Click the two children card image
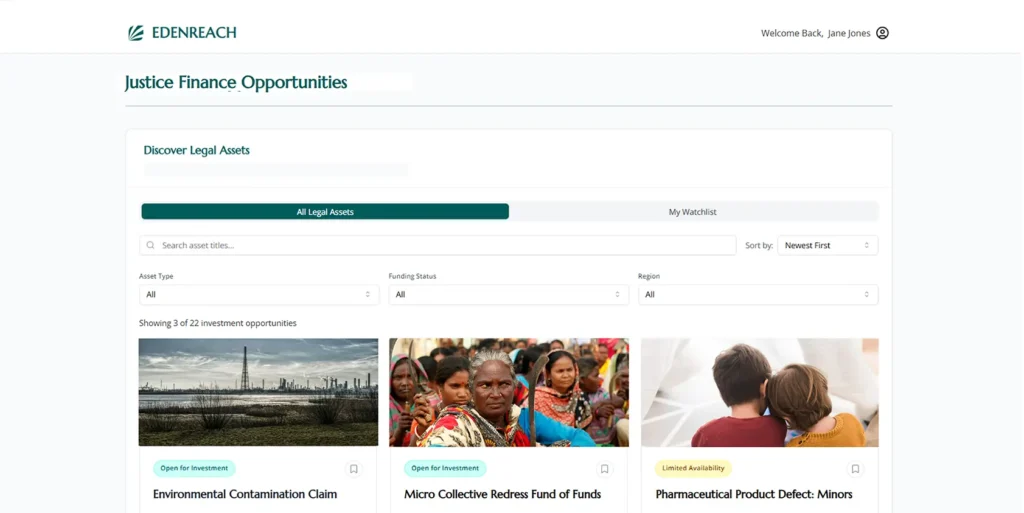Image resolution: width=1024 pixels, height=513 pixels. [760, 392]
